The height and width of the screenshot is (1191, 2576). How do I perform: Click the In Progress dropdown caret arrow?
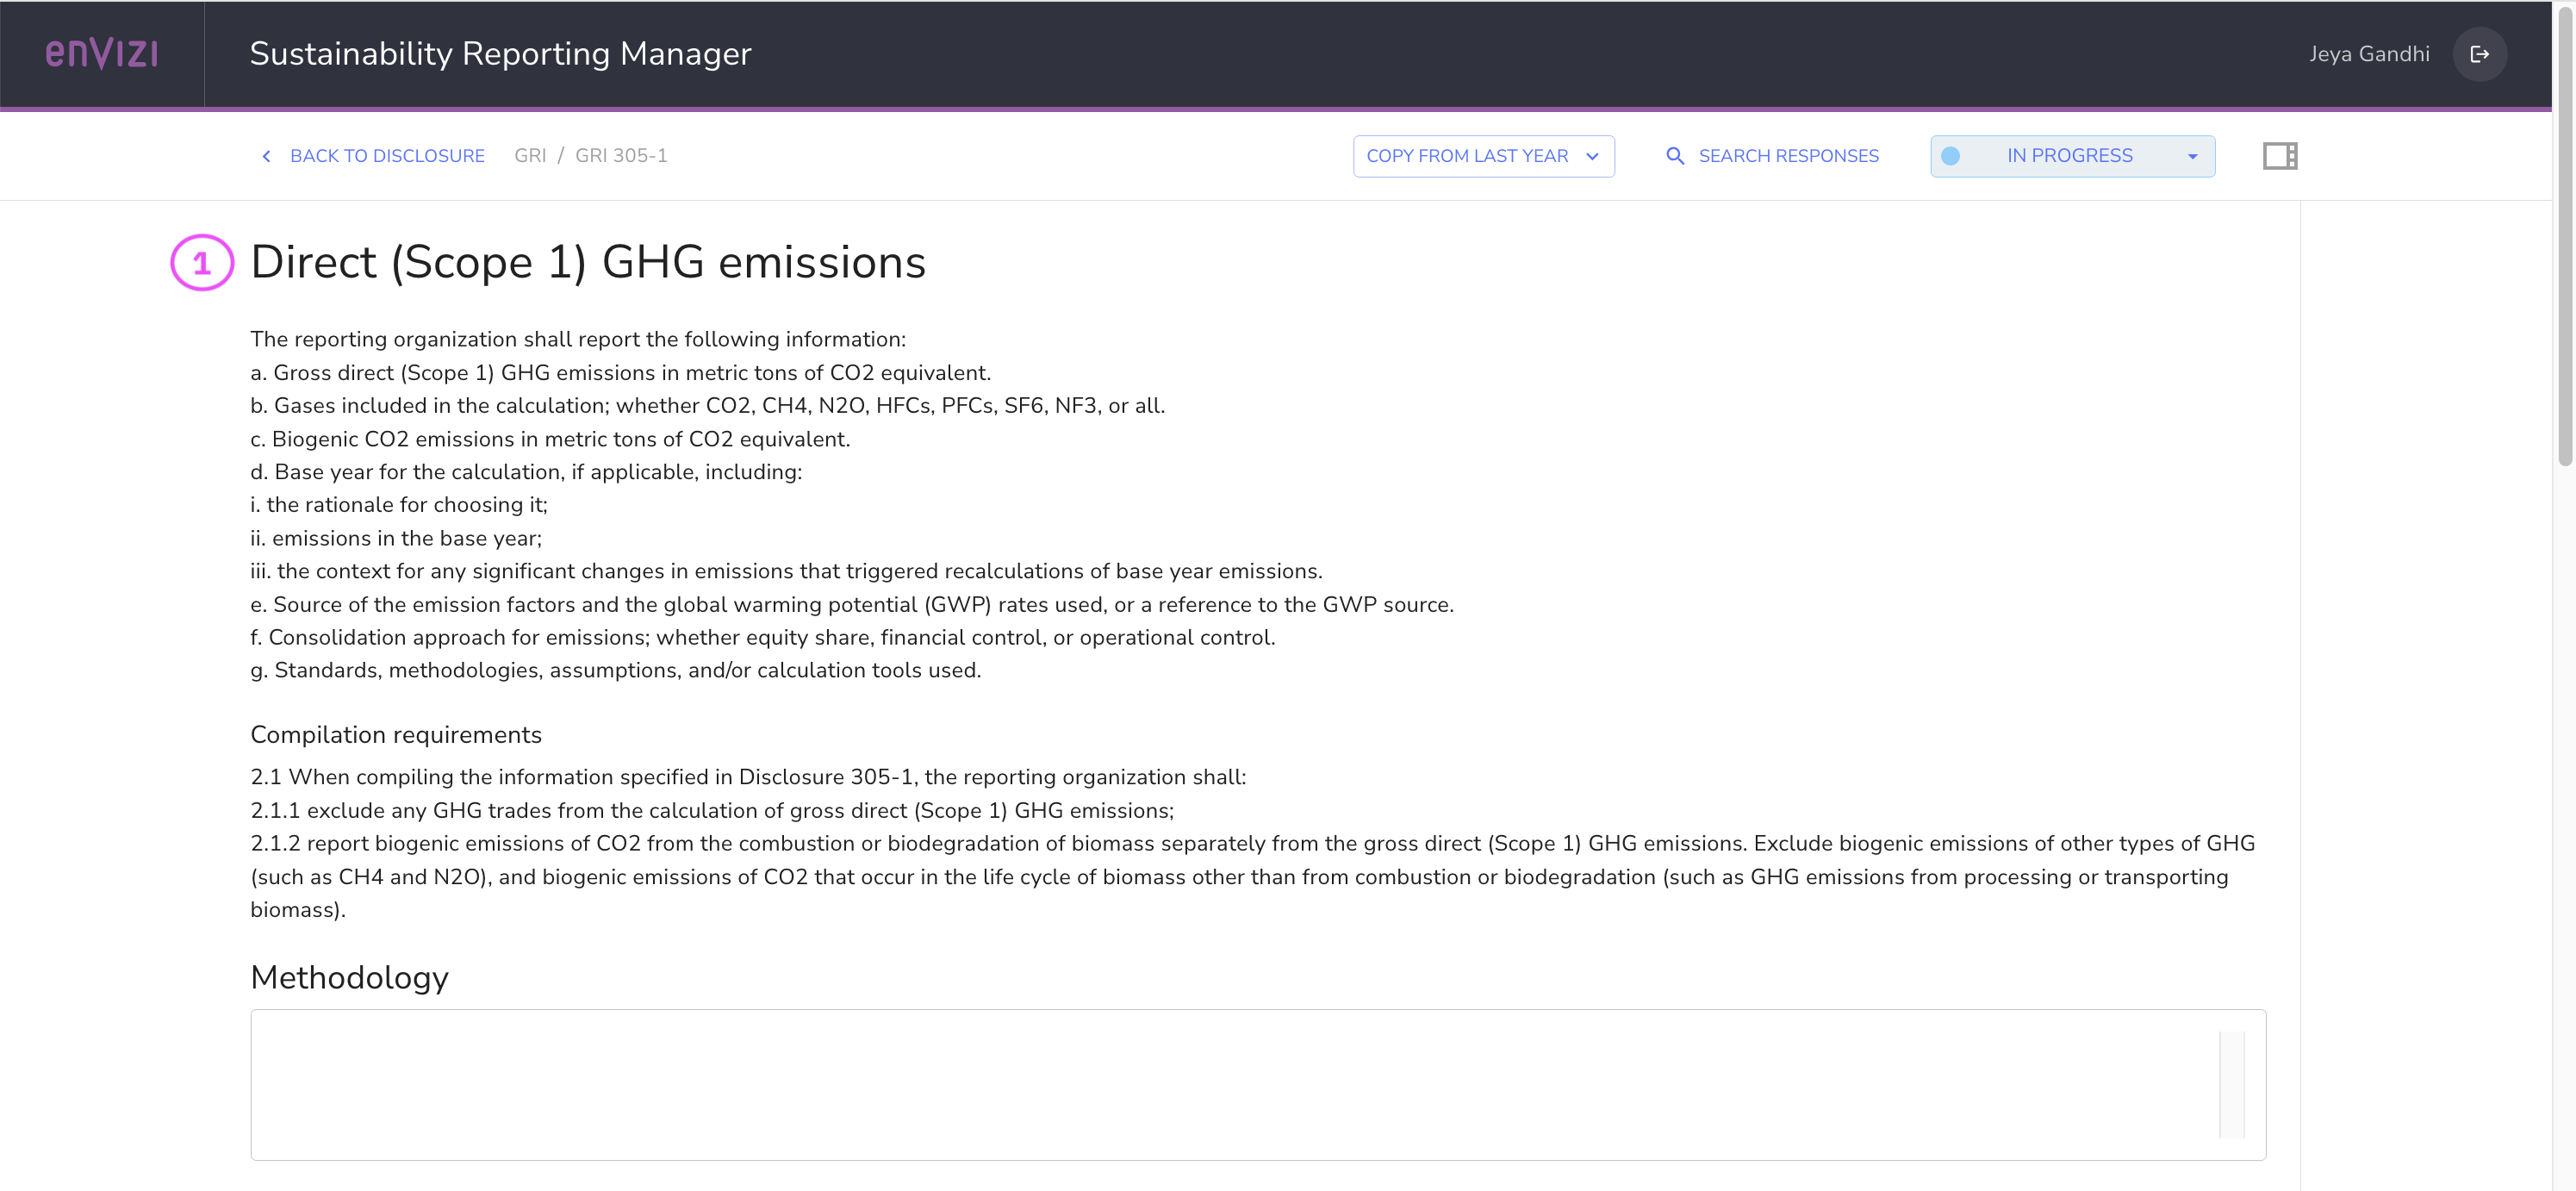point(2192,157)
